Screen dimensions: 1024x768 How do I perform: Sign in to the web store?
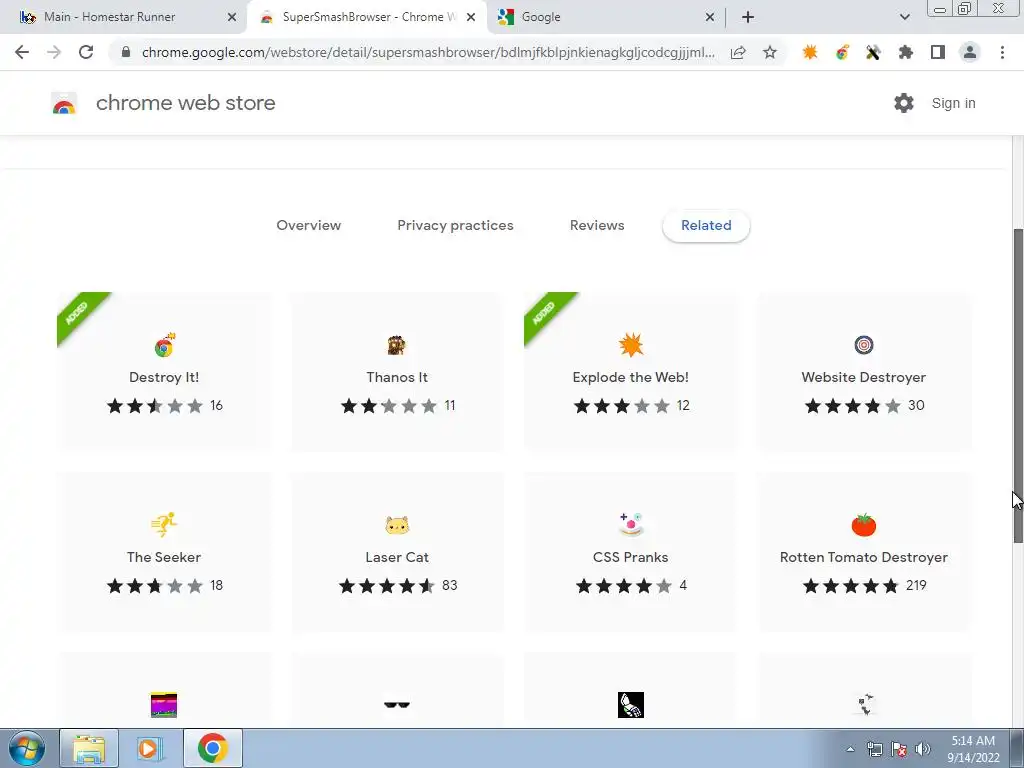coord(953,103)
